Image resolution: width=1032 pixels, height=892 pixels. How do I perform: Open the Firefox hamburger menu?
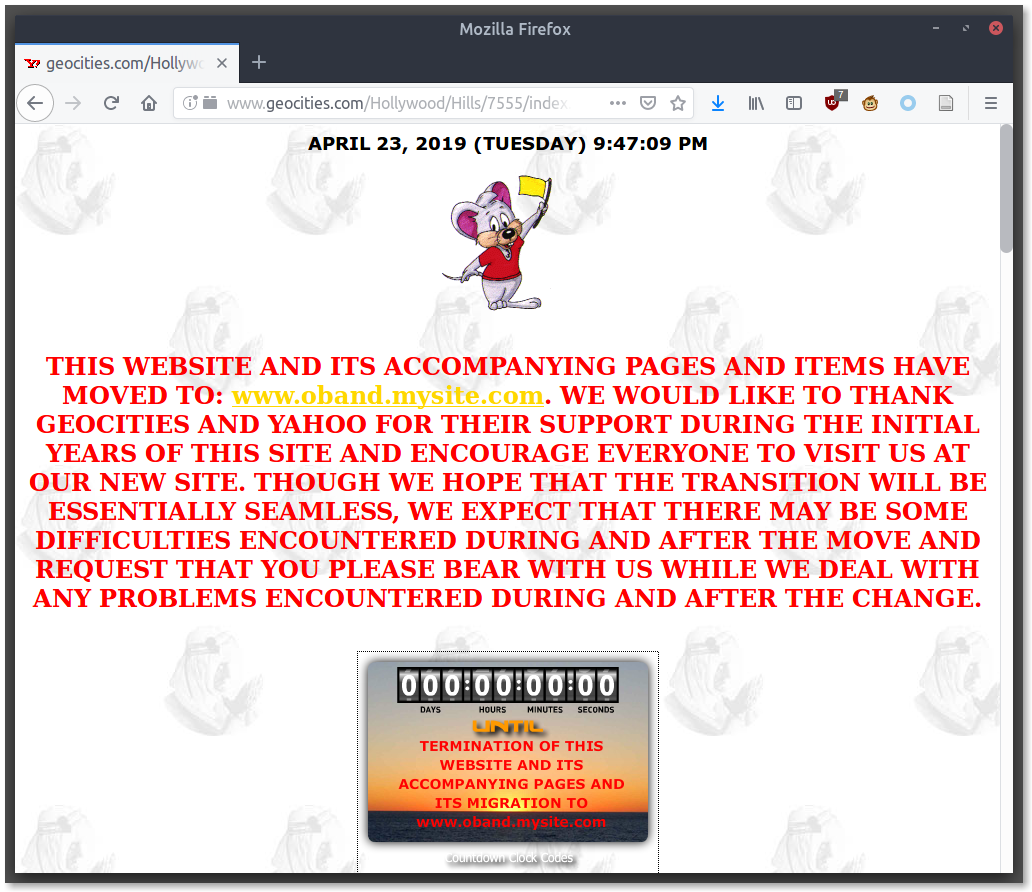click(991, 103)
